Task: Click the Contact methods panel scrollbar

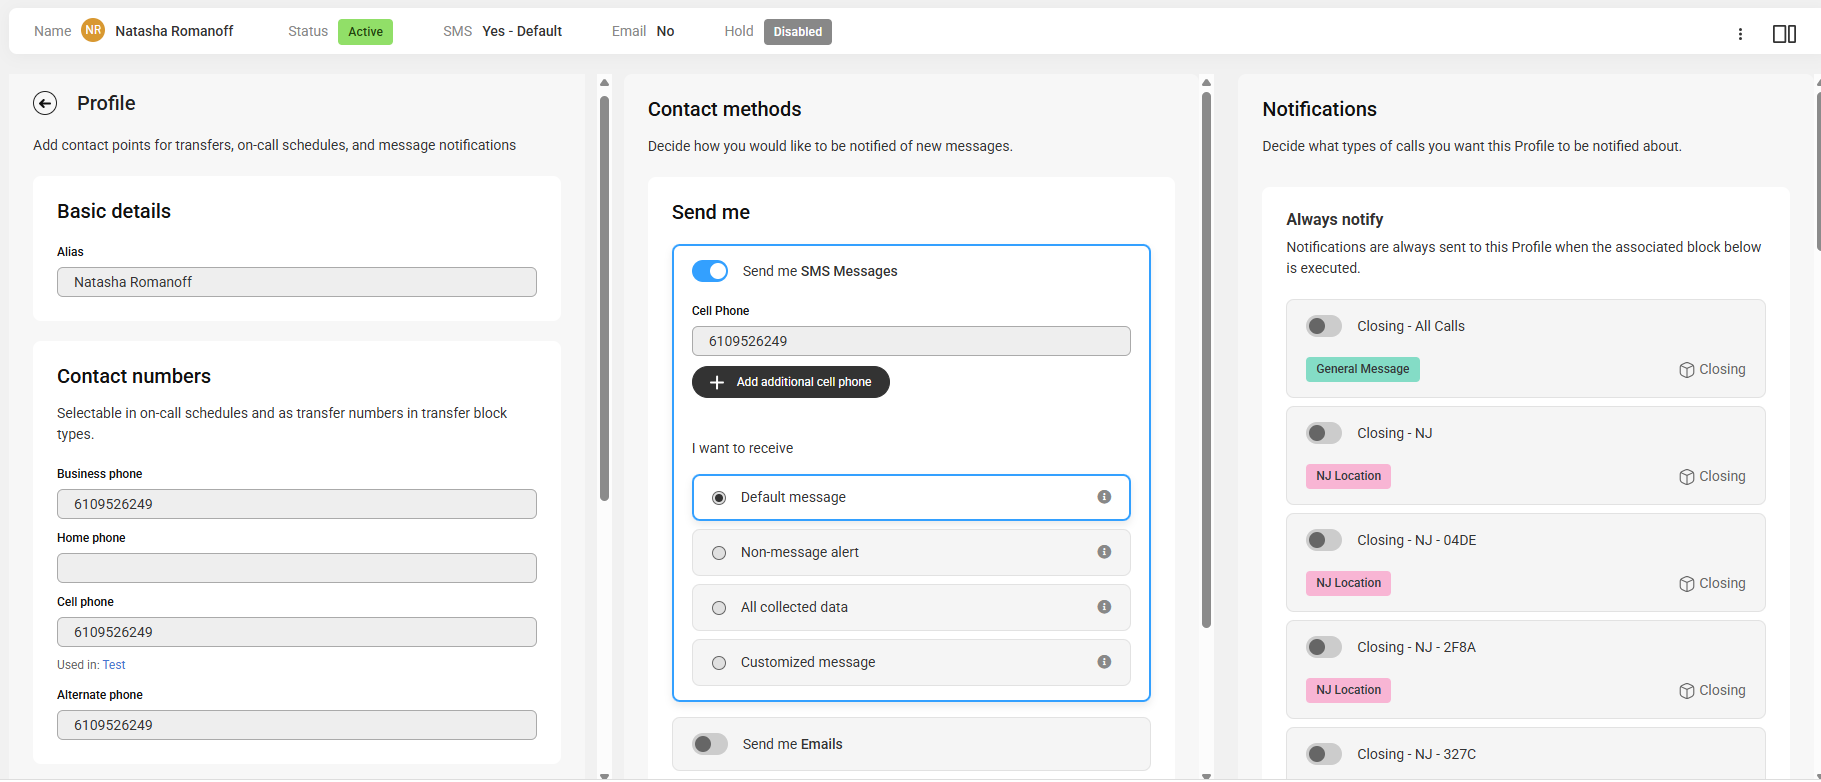Action: click(x=1206, y=360)
